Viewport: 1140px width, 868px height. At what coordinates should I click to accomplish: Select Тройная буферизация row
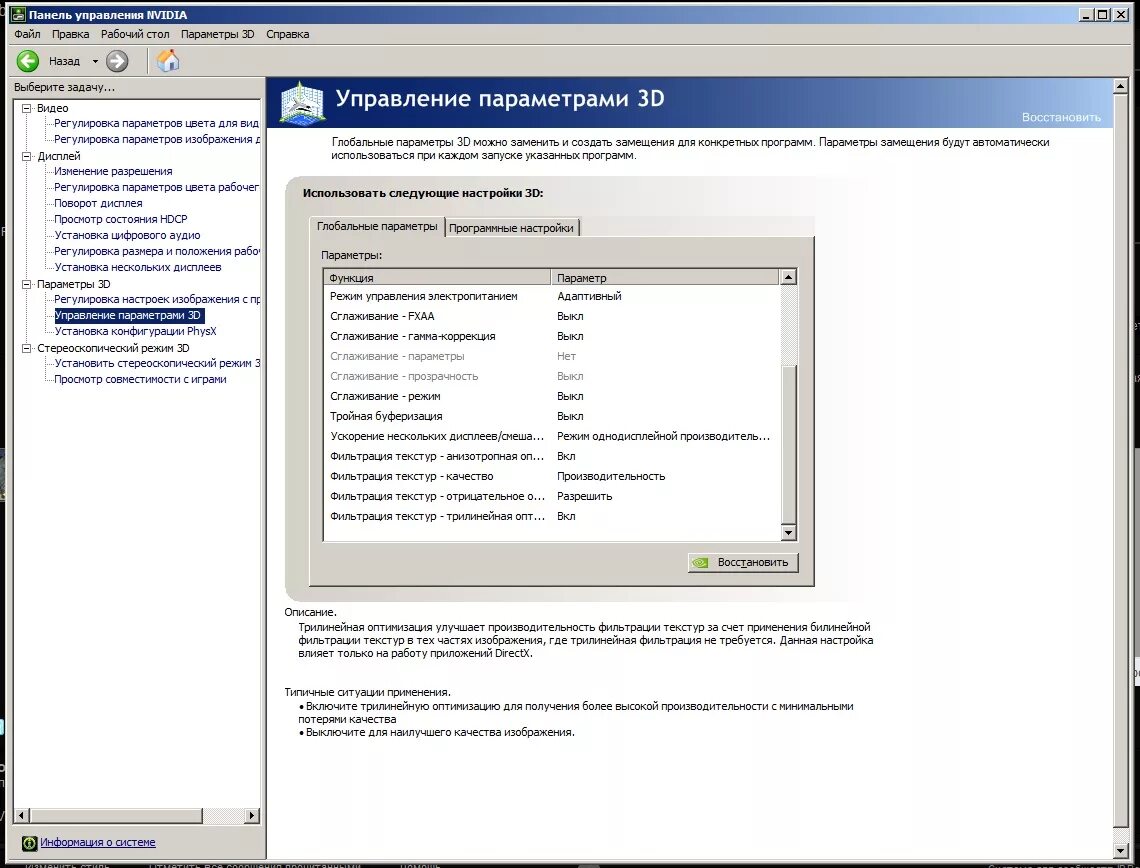coord(553,417)
